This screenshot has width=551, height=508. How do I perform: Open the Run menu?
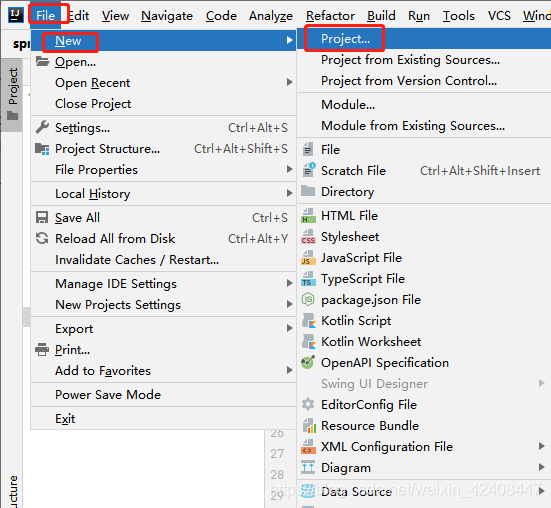(x=419, y=16)
